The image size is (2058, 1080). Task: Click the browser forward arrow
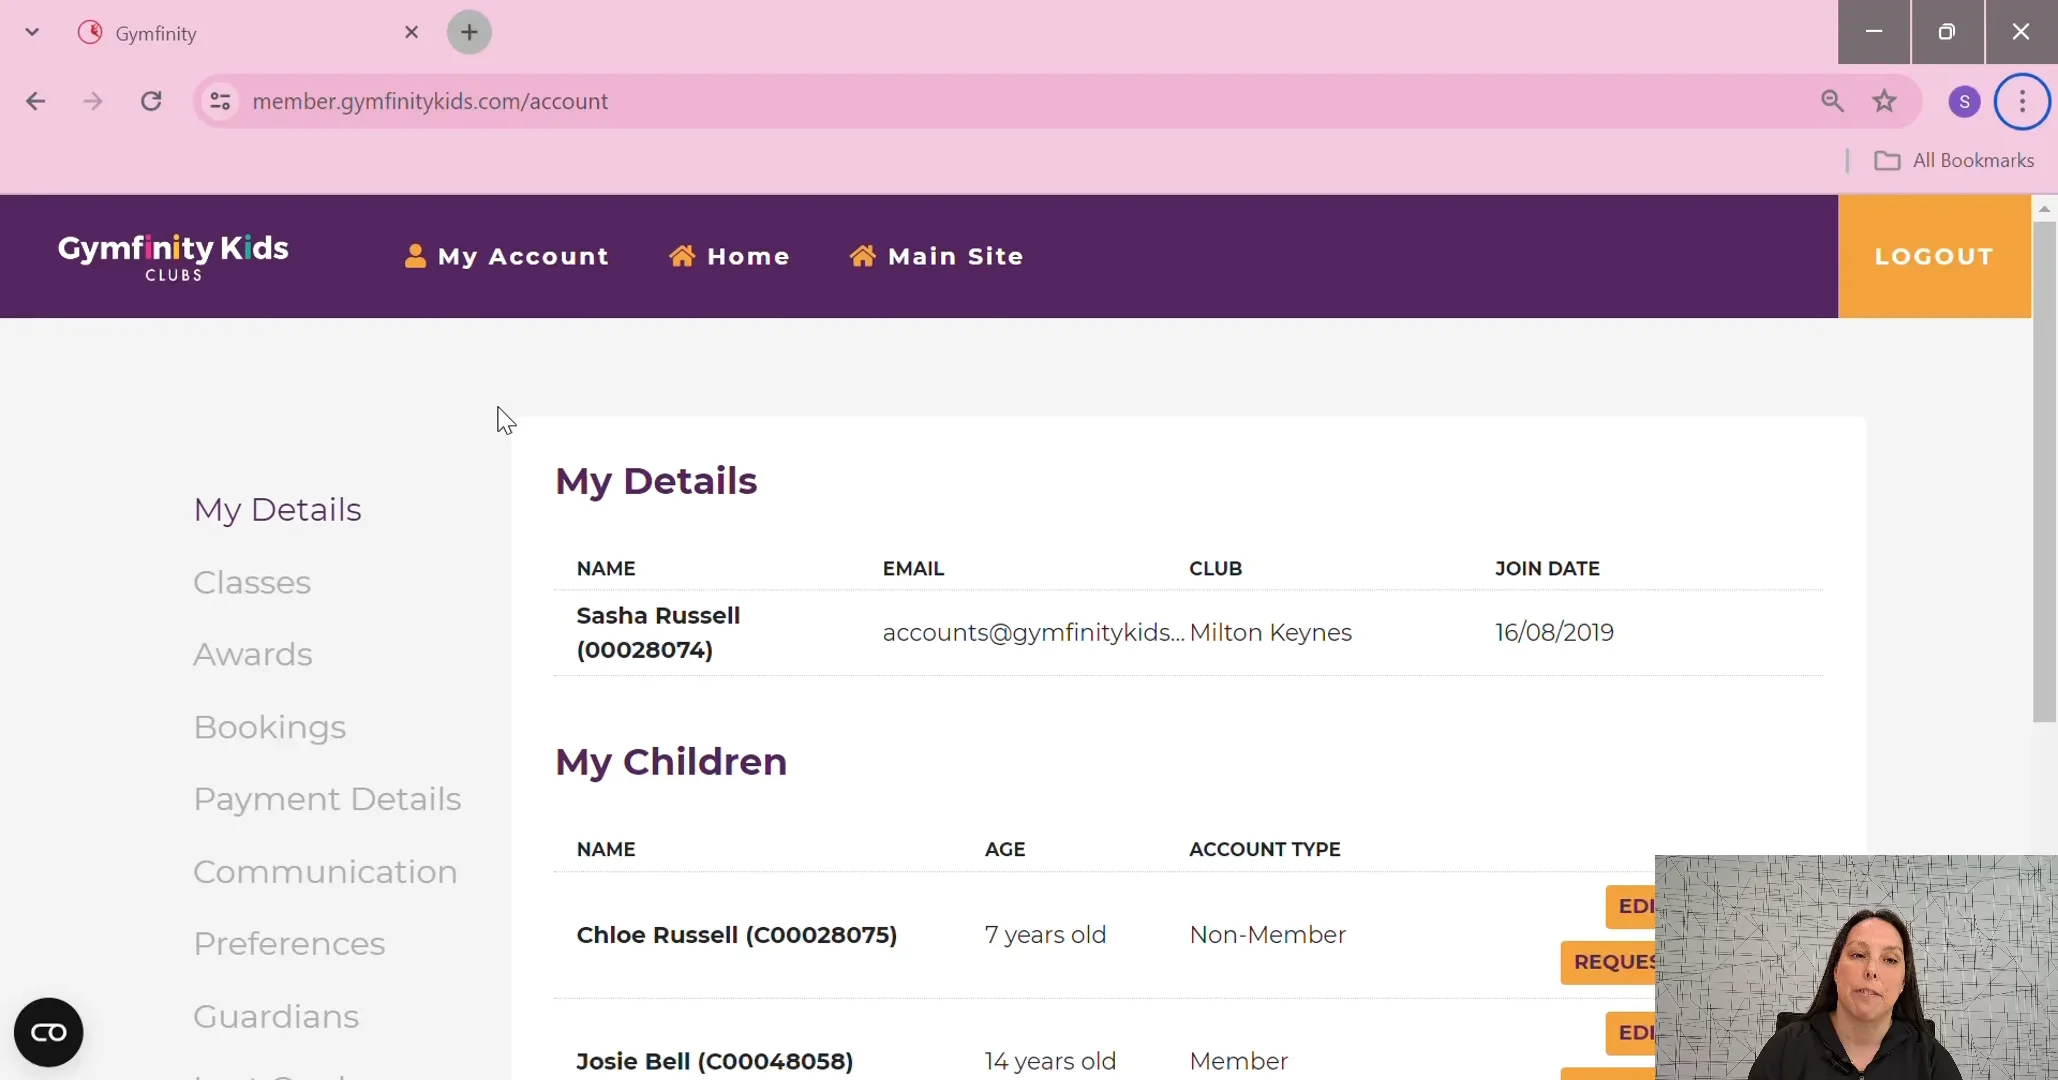tap(93, 101)
